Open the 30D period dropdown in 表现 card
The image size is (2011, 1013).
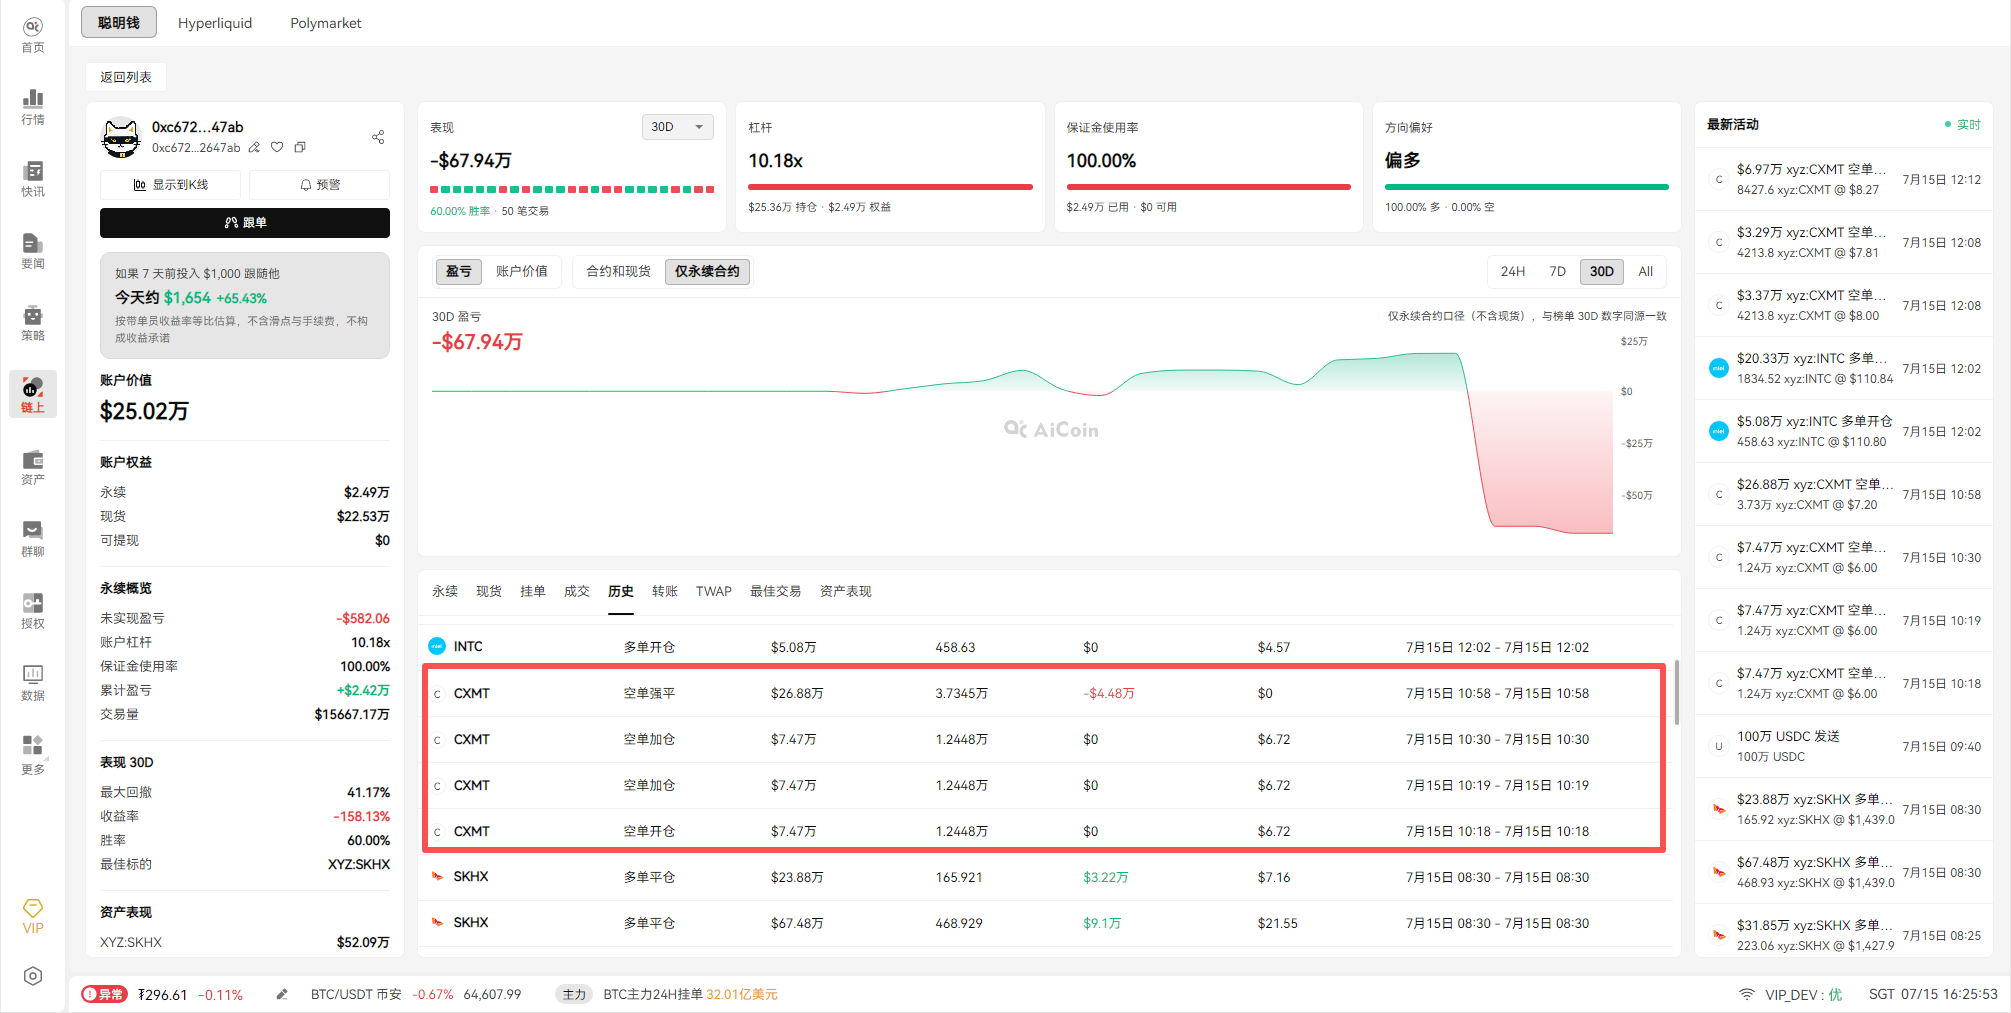click(x=678, y=127)
